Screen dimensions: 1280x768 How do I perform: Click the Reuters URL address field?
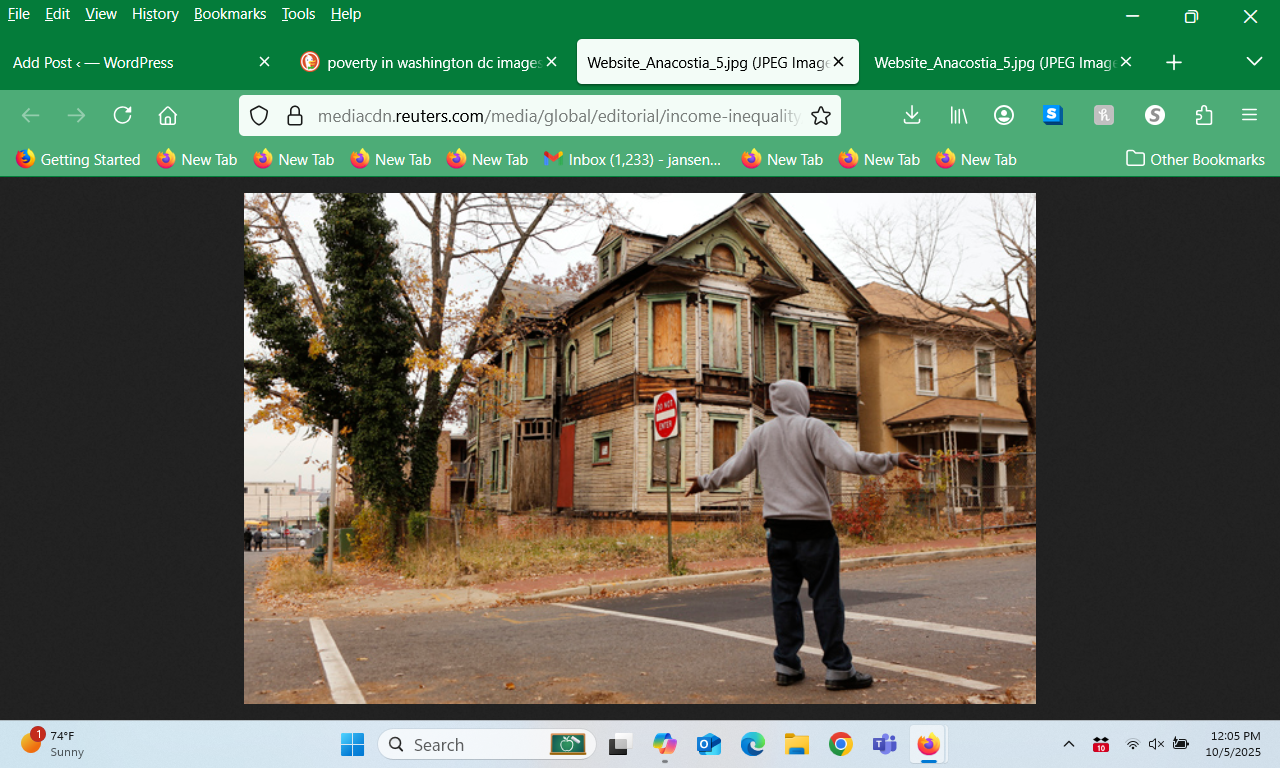(x=558, y=116)
